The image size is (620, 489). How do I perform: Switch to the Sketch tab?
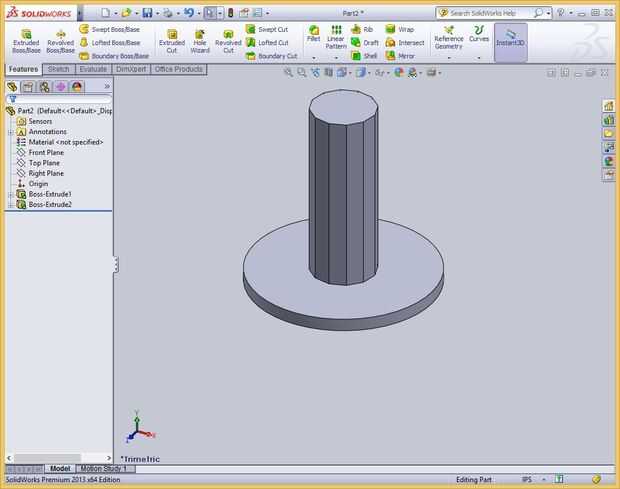click(x=59, y=69)
